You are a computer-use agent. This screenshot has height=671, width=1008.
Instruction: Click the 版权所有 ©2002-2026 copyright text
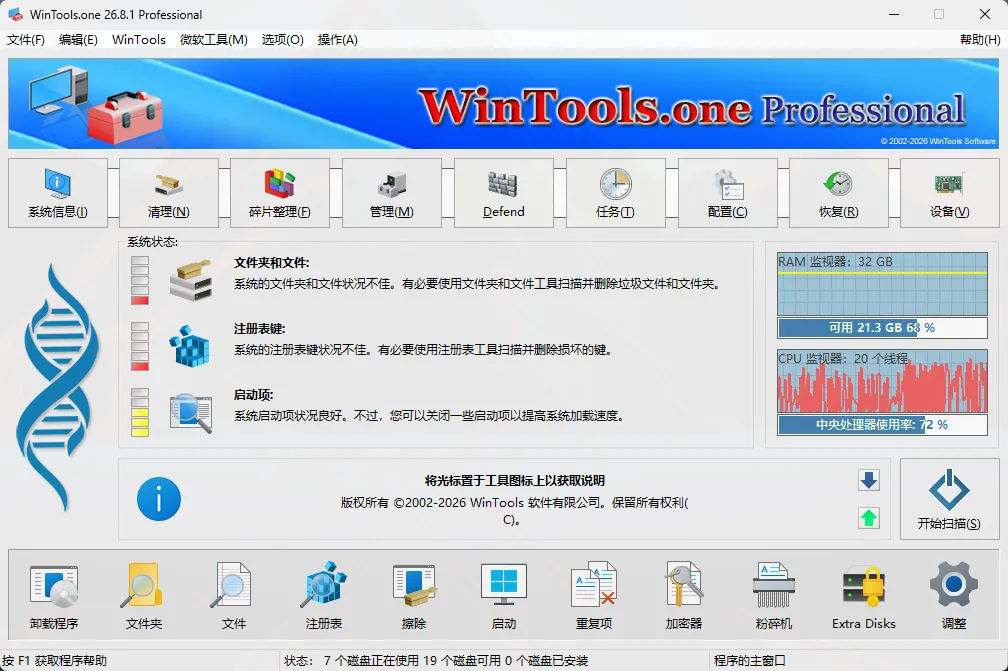(514, 511)
